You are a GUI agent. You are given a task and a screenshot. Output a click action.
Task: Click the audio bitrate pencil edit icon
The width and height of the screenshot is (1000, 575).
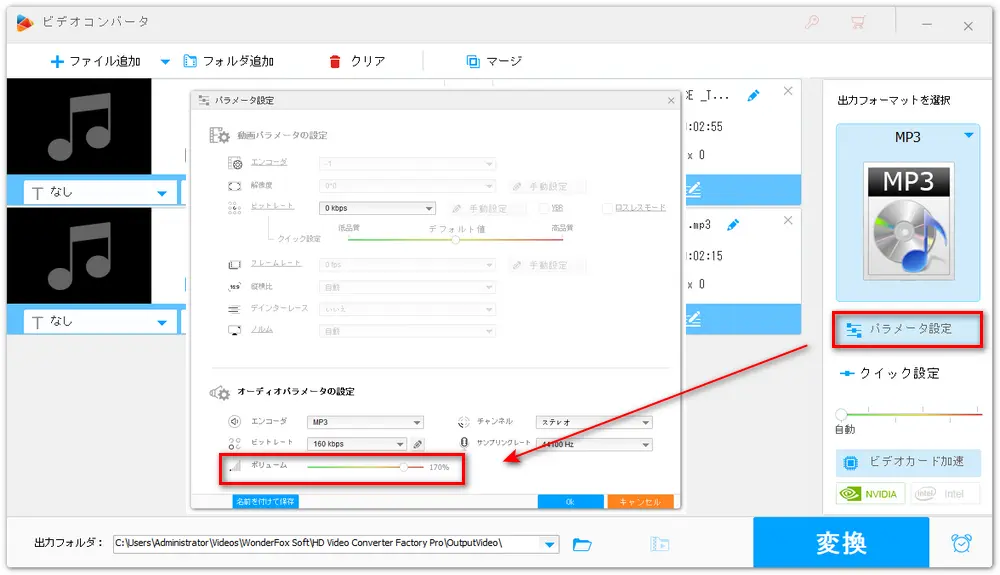pyautogui.click(x=417, y=444)
